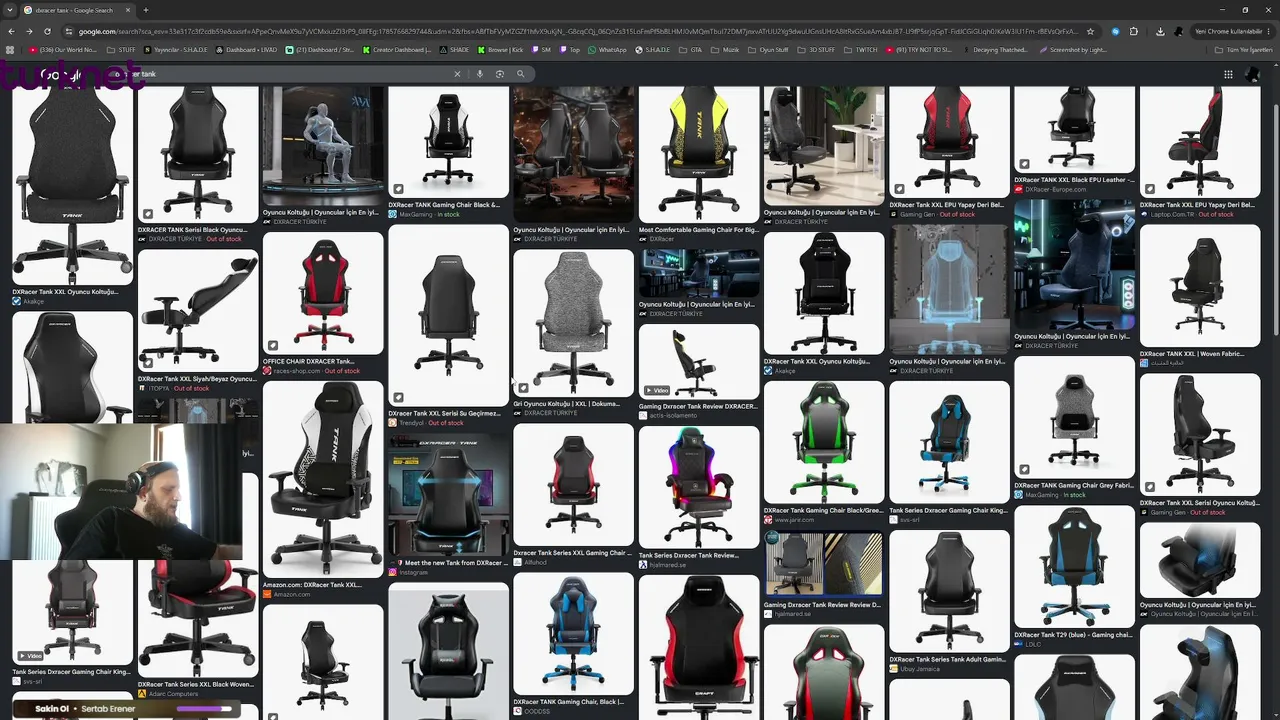1280x720 pixels.
Task: Click the Adant Computers source label
Action: tap(171, 693)
